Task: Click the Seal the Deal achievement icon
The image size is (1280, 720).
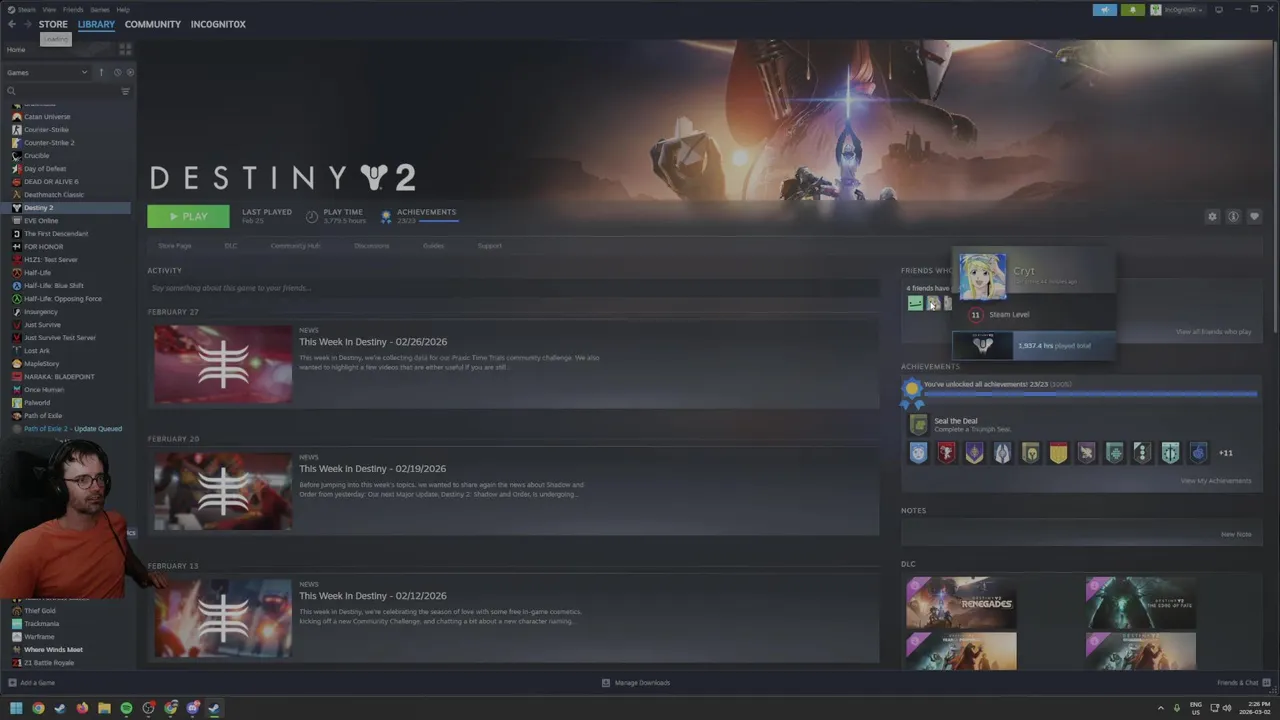Action: point(918,425)
